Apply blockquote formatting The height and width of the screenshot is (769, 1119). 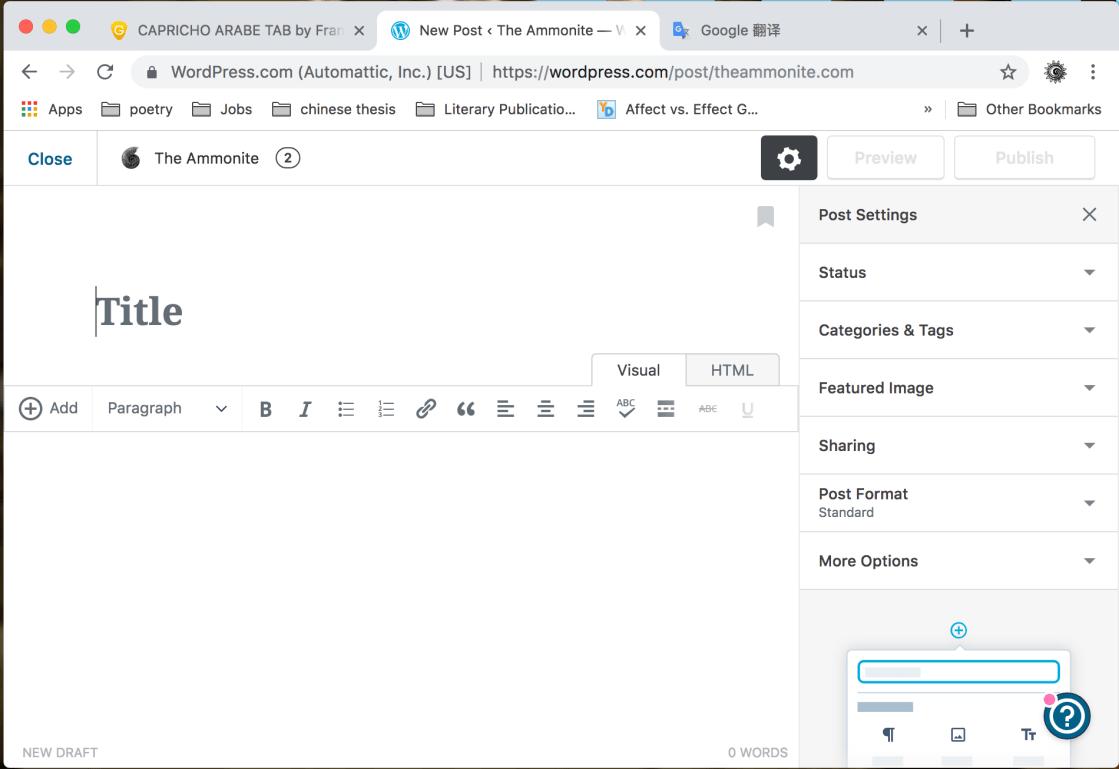[x=466, y=409]
